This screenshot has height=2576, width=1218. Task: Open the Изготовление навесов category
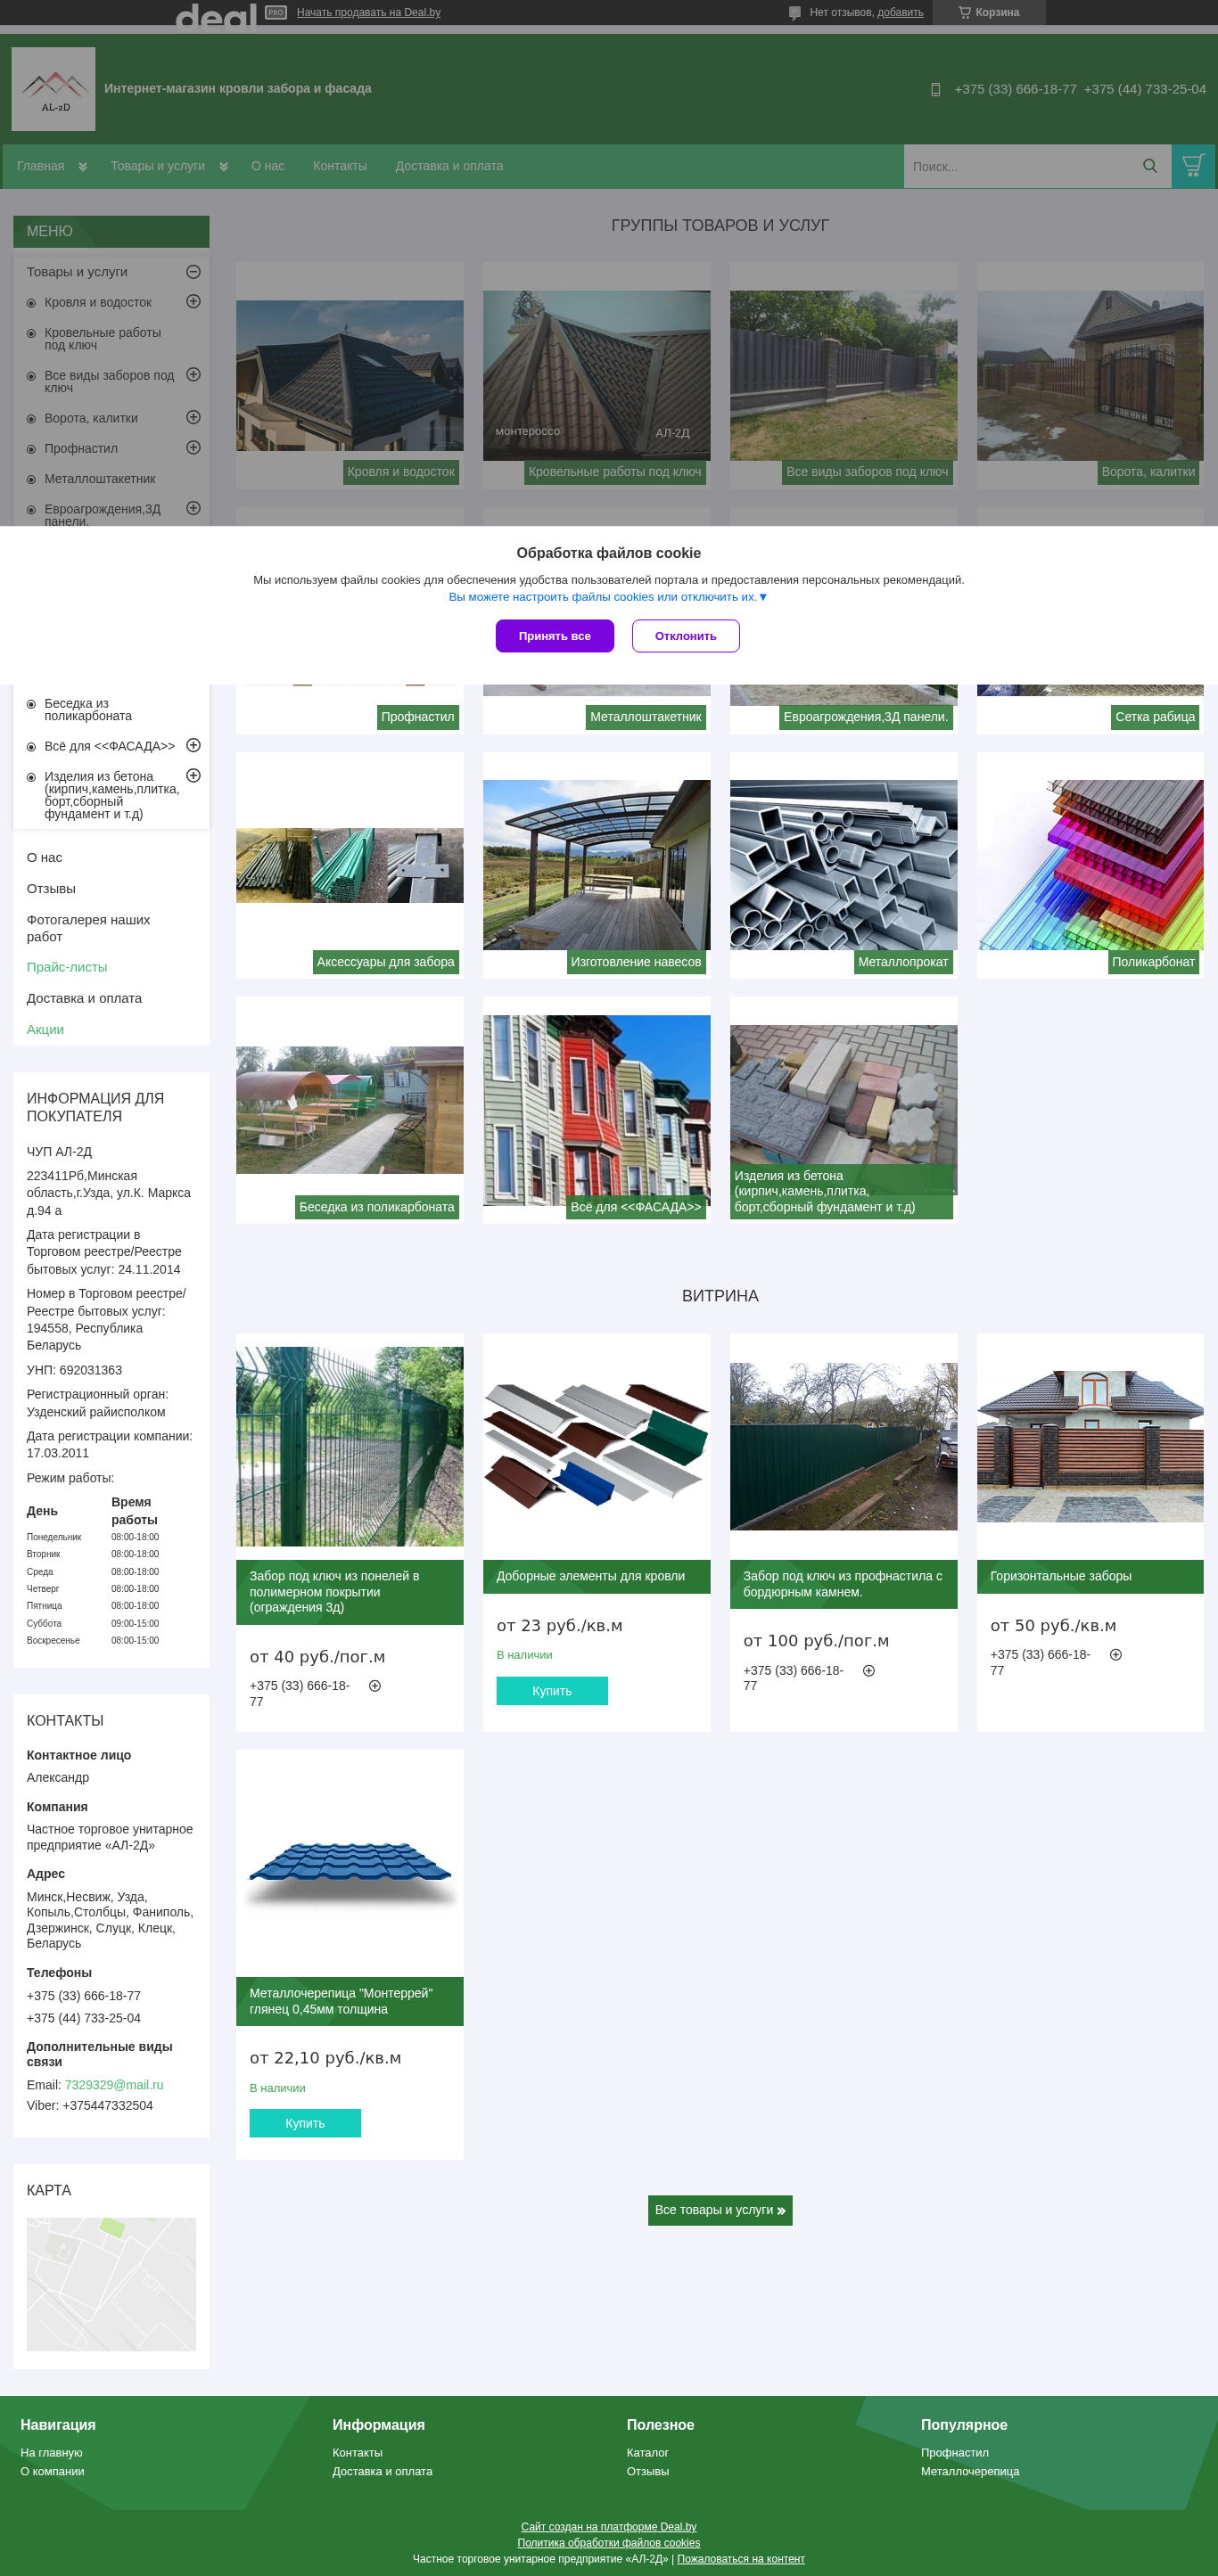pyautogui.click(x=597, y=865)
